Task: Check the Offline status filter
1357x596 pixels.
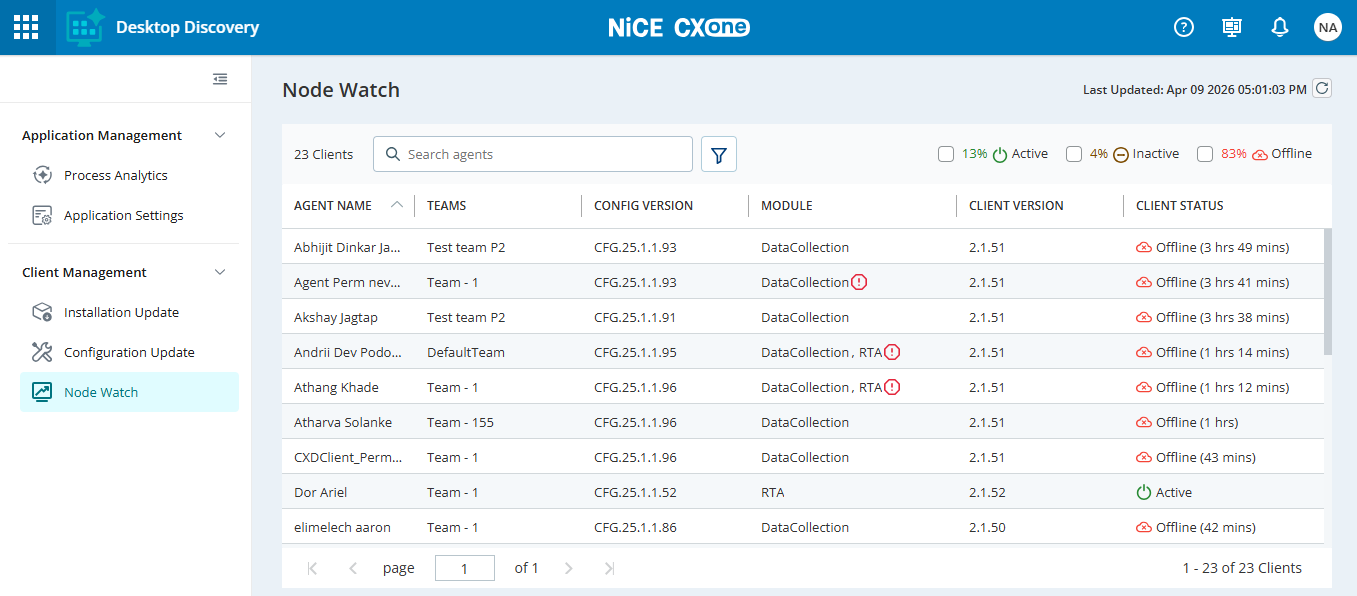Action: (x=1205, y=154)
